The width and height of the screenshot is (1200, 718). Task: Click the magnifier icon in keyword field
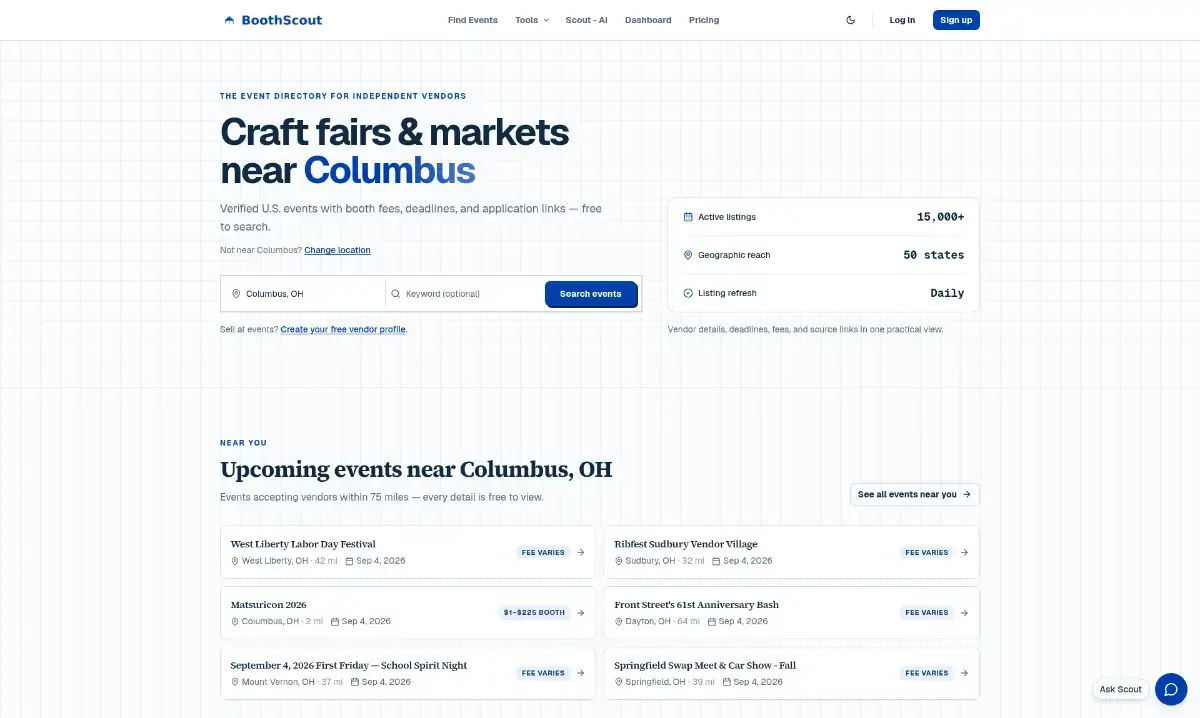click(395, 294)
